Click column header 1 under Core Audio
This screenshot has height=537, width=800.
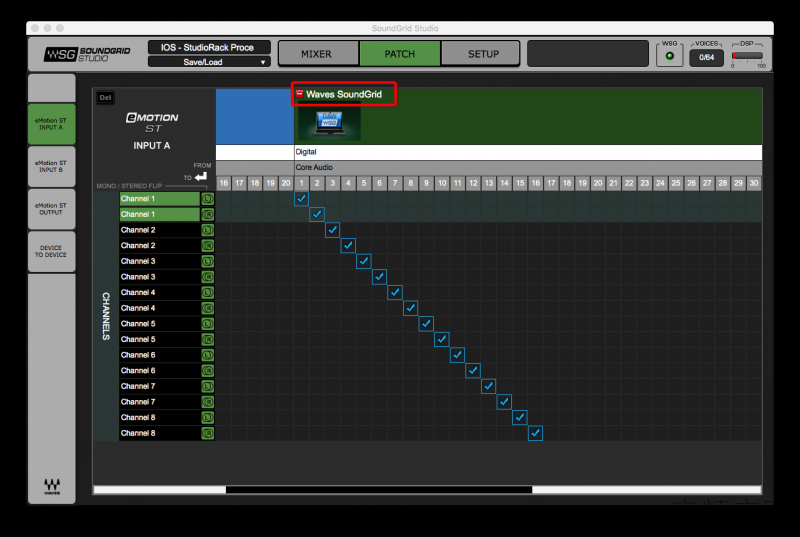[x=302, y=183]
